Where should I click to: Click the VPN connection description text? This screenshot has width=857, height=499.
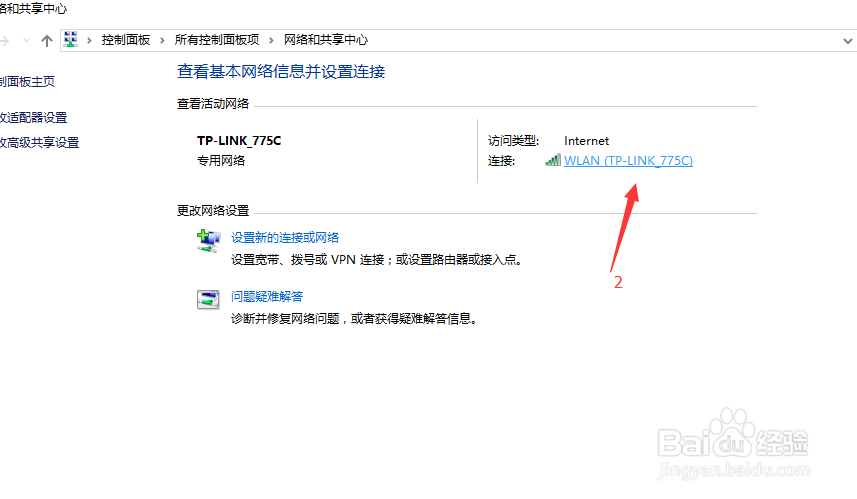tap(378, 260)
